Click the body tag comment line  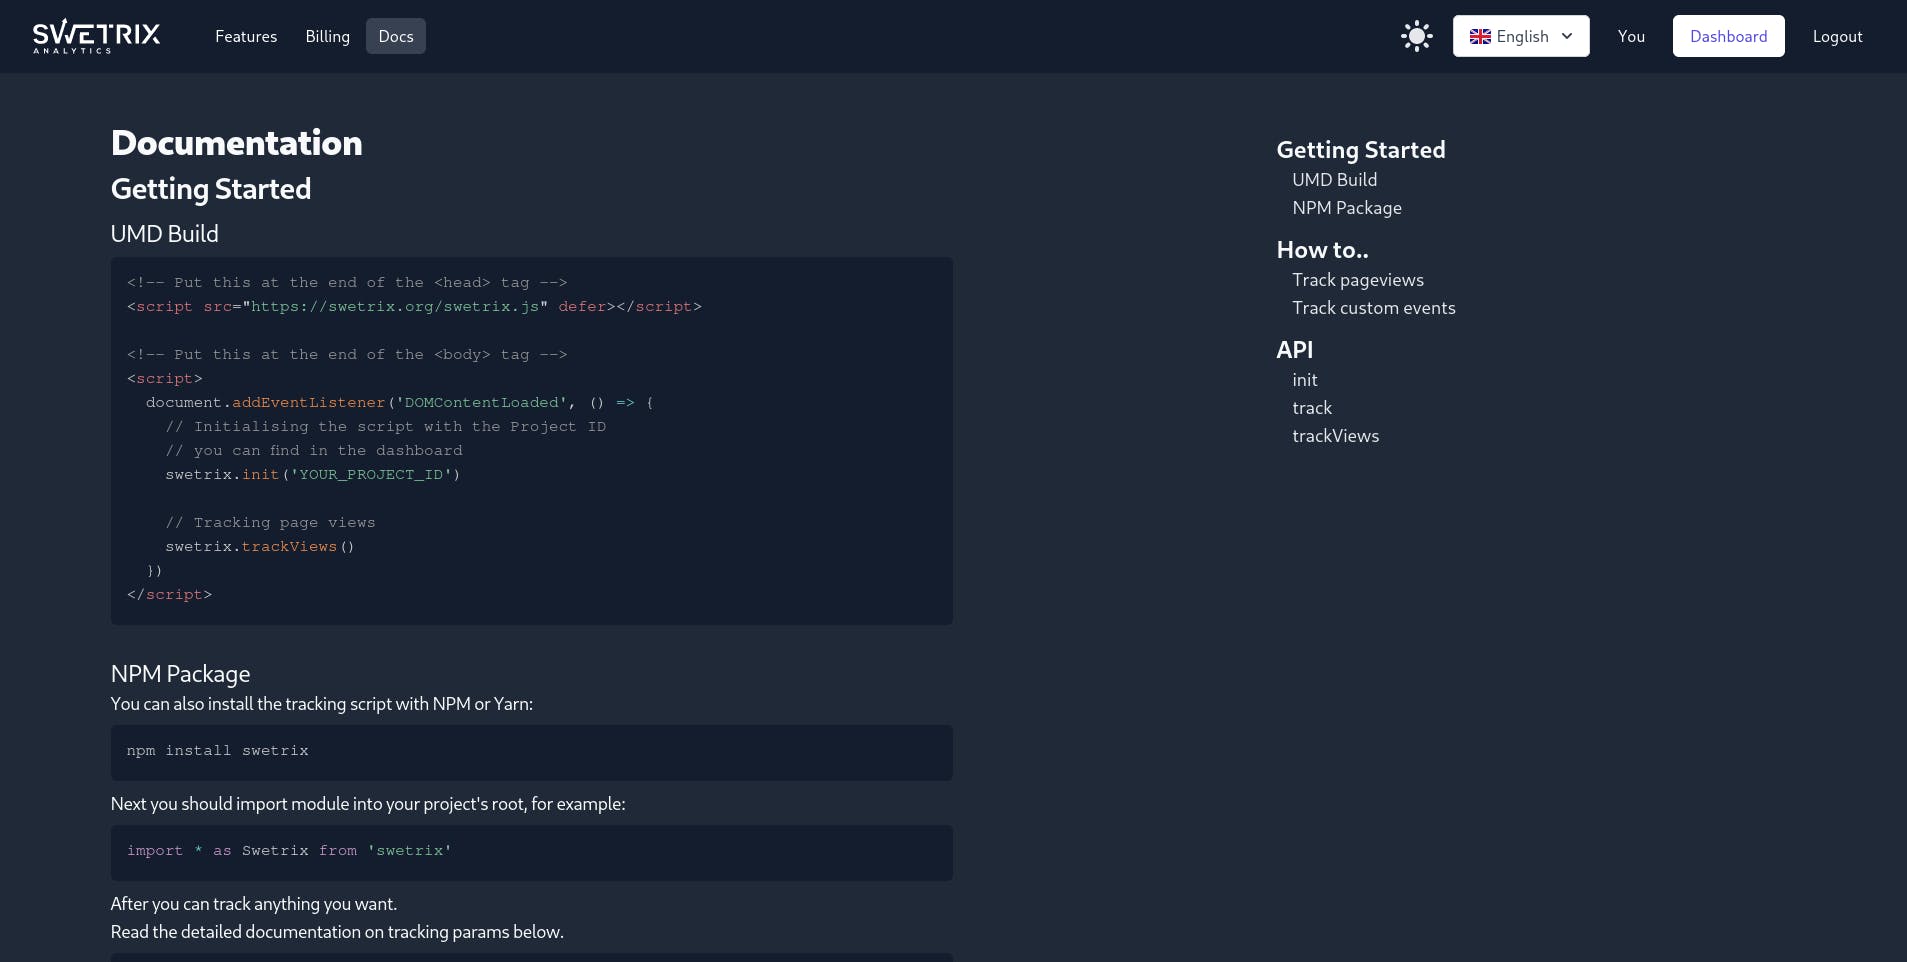coord(347,355)
